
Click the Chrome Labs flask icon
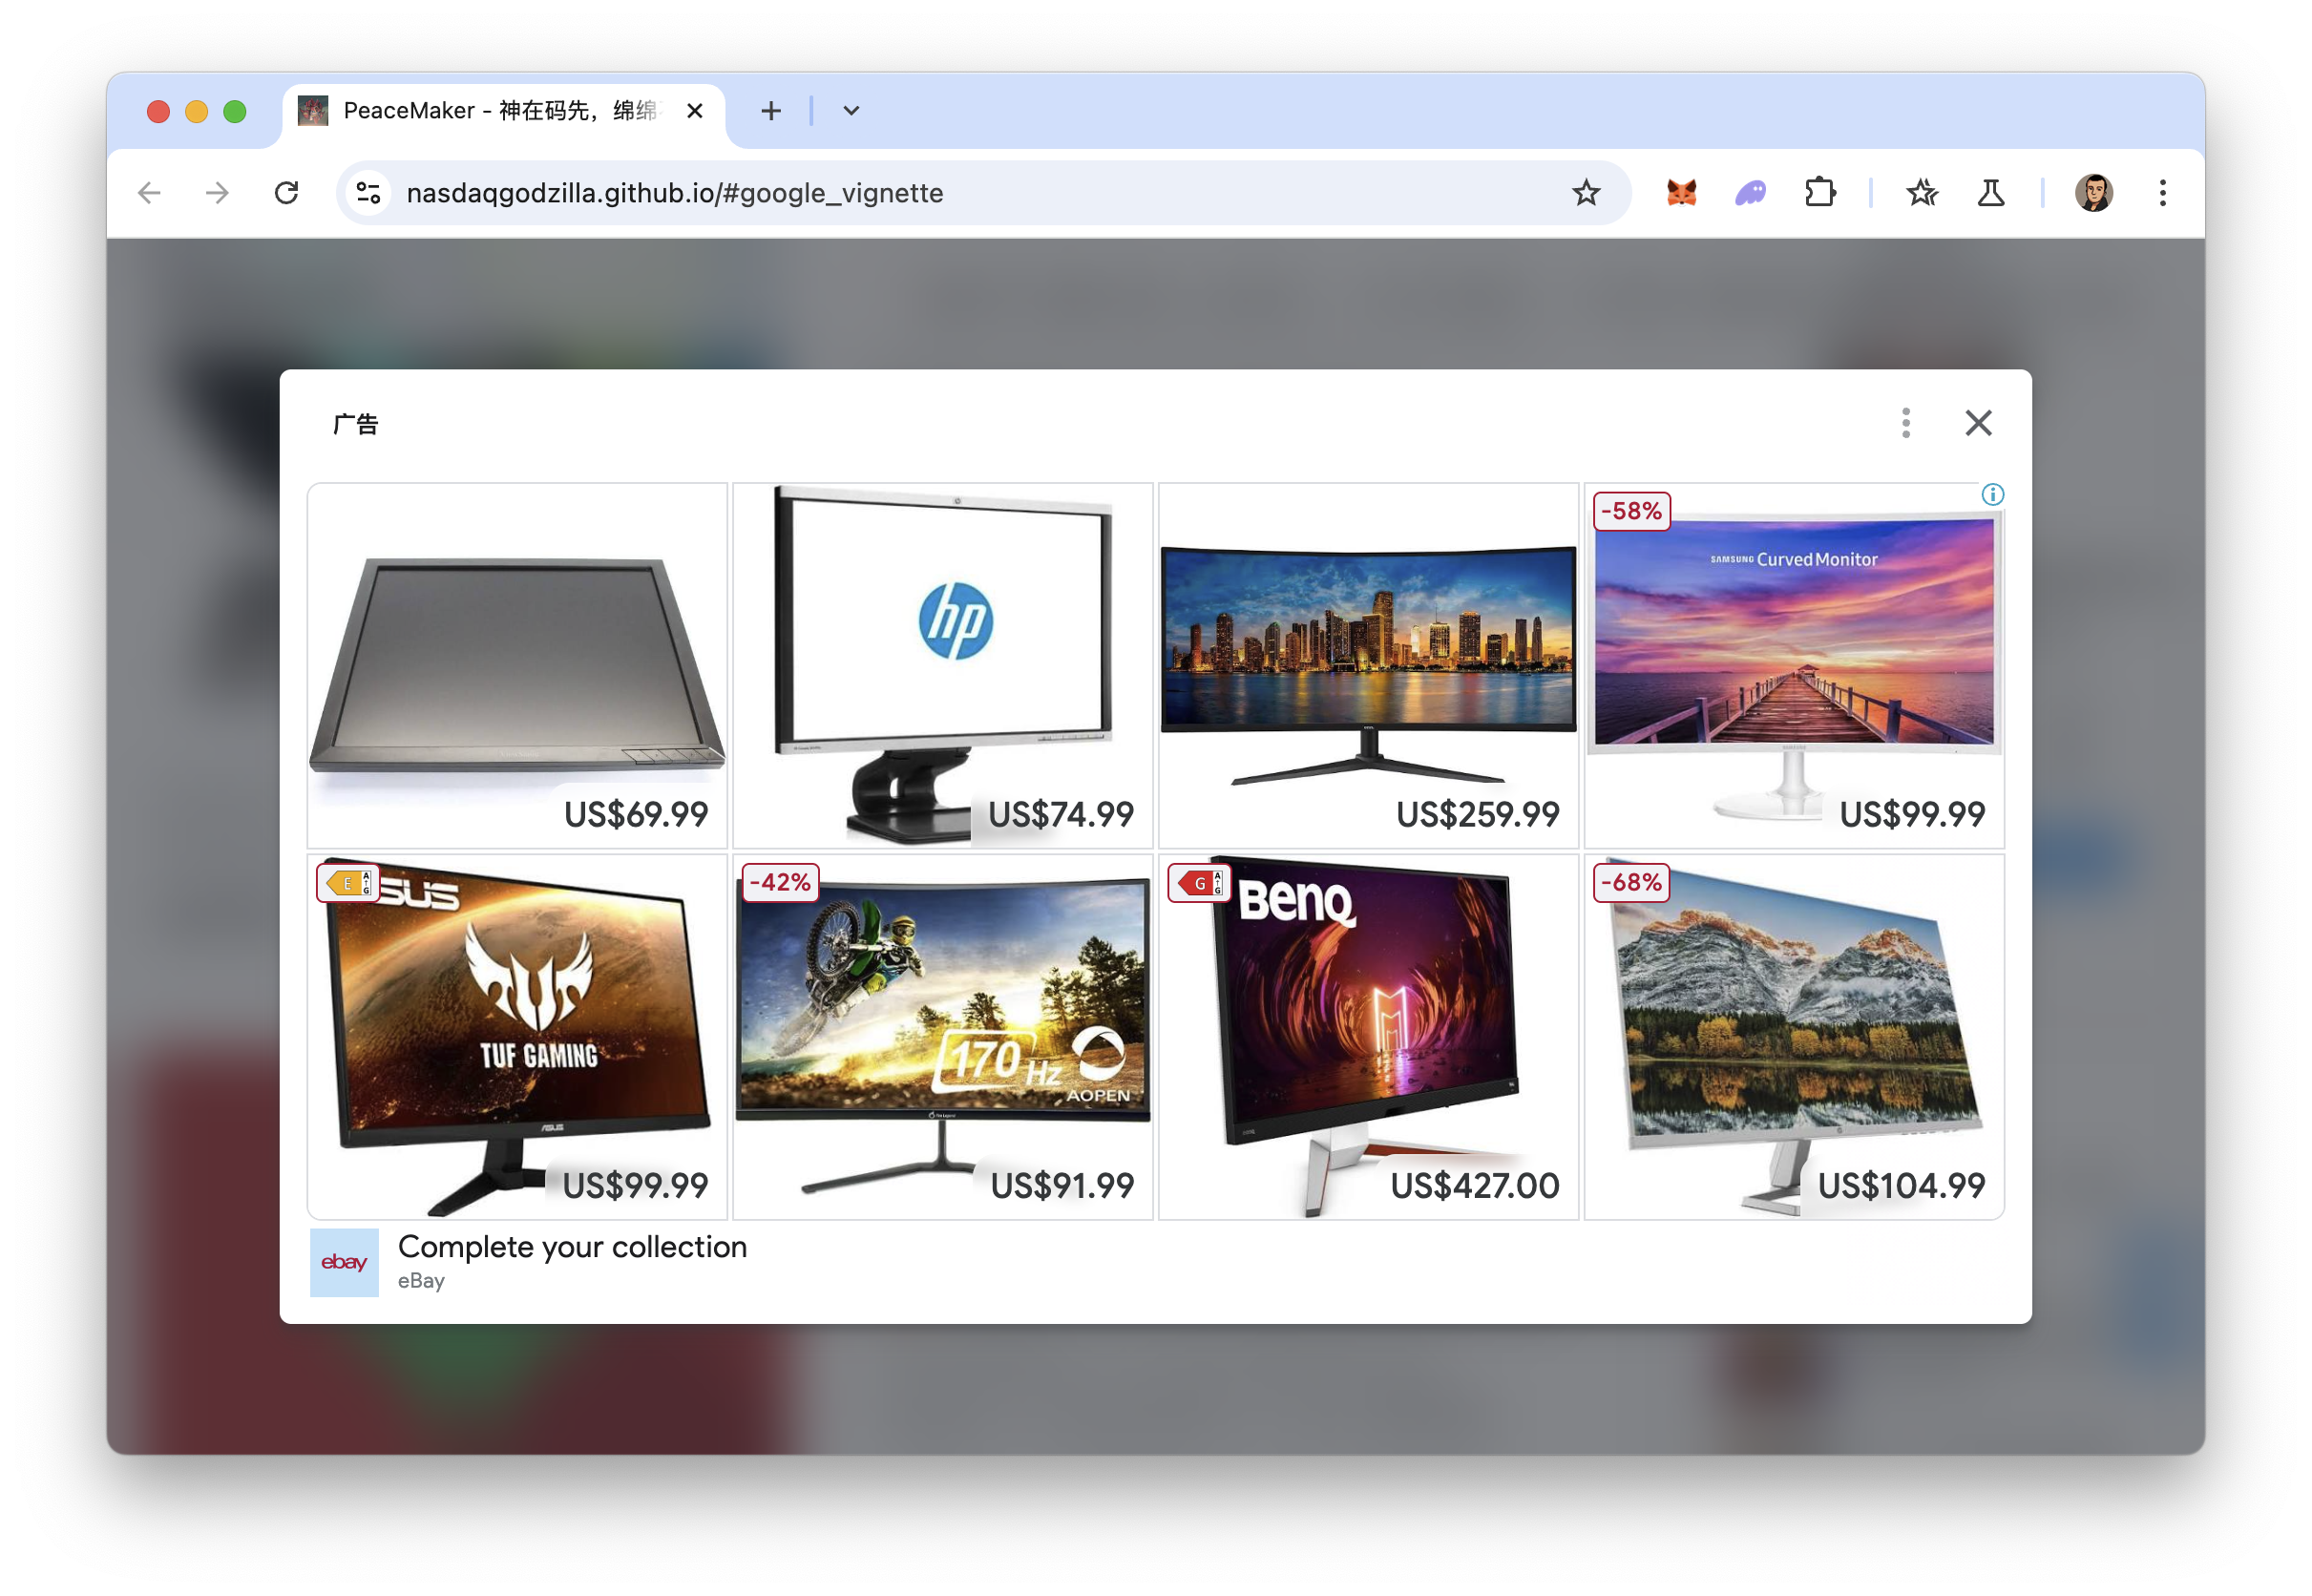point(1991,193)
